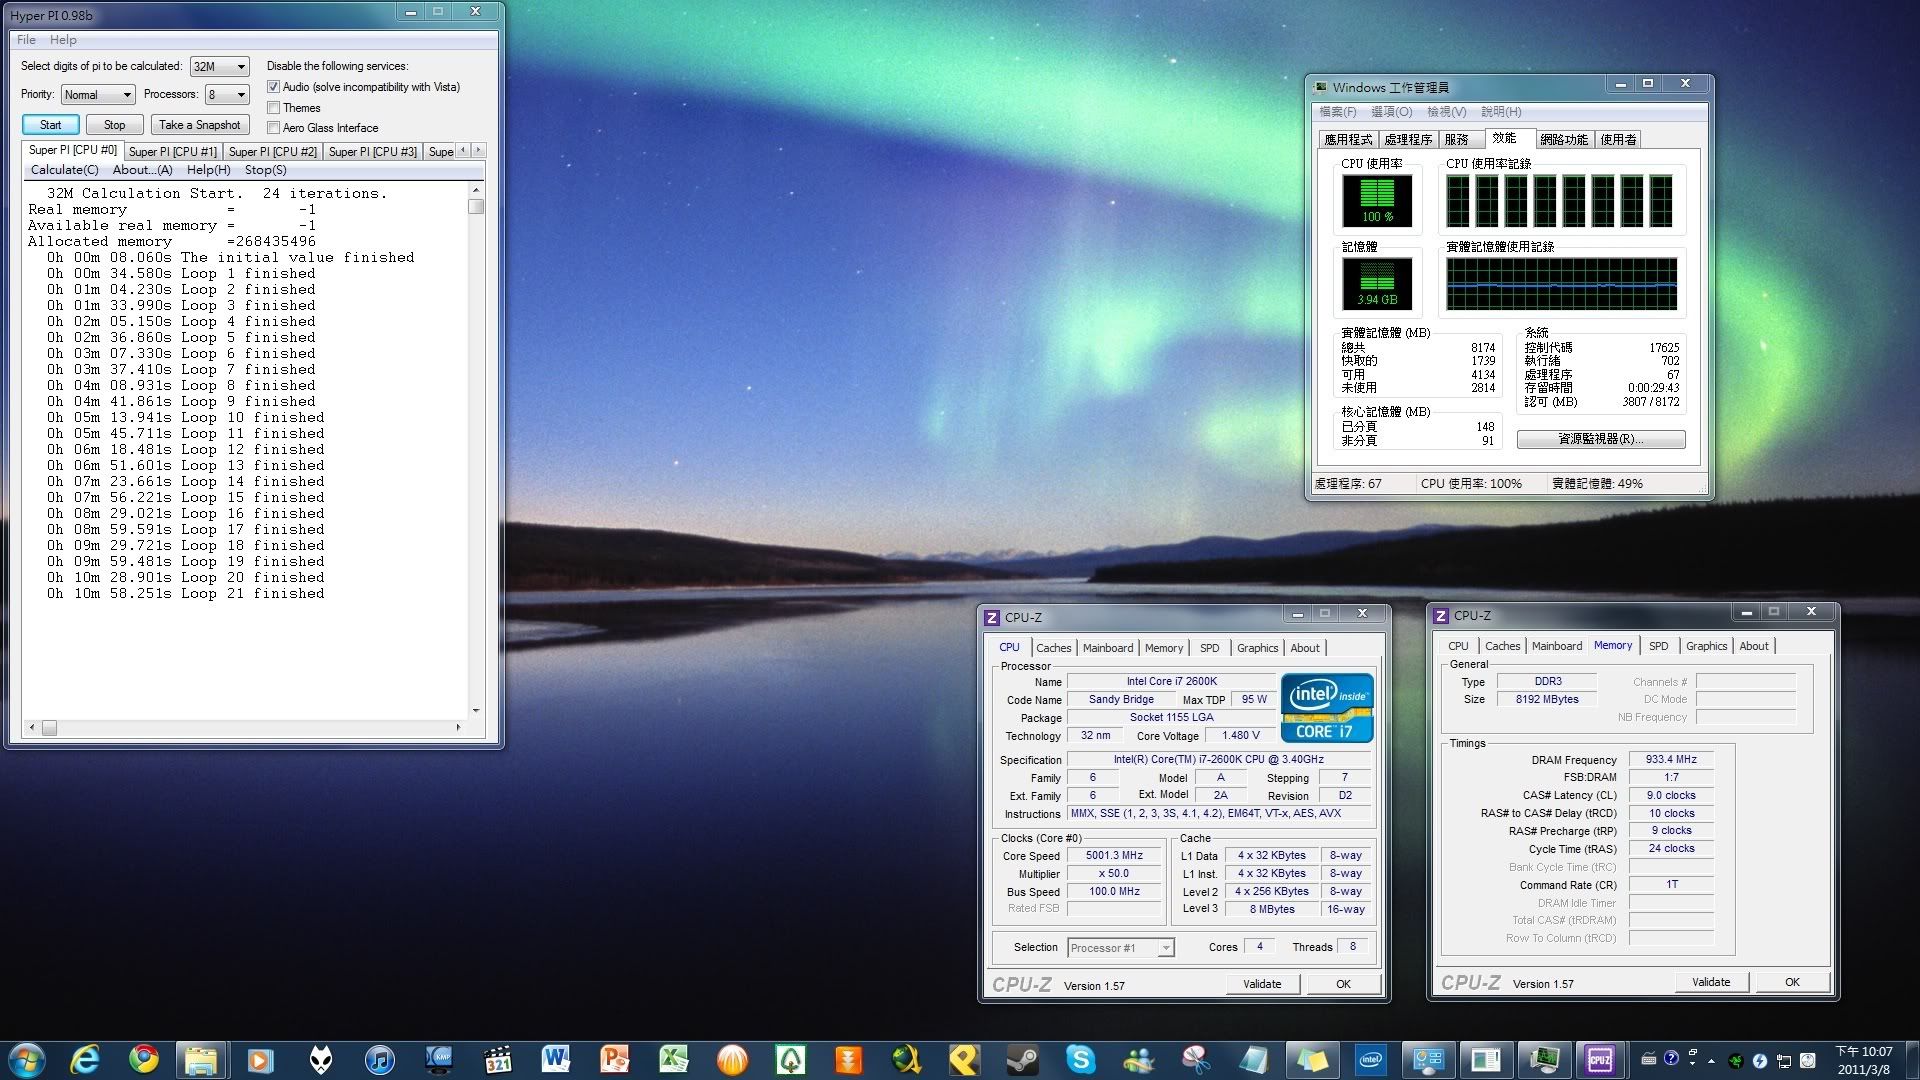The height and width of the screenshot is (1080, 1920).
Task: Open Mainboard tab in left CPU-Z
Action: [x=1108, y=648]
